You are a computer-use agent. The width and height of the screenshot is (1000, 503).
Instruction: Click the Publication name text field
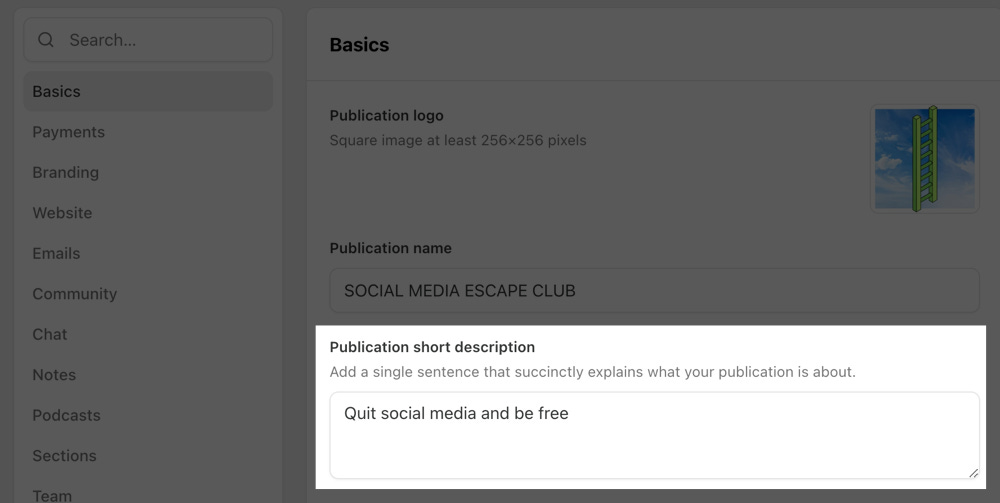point(654,291)
